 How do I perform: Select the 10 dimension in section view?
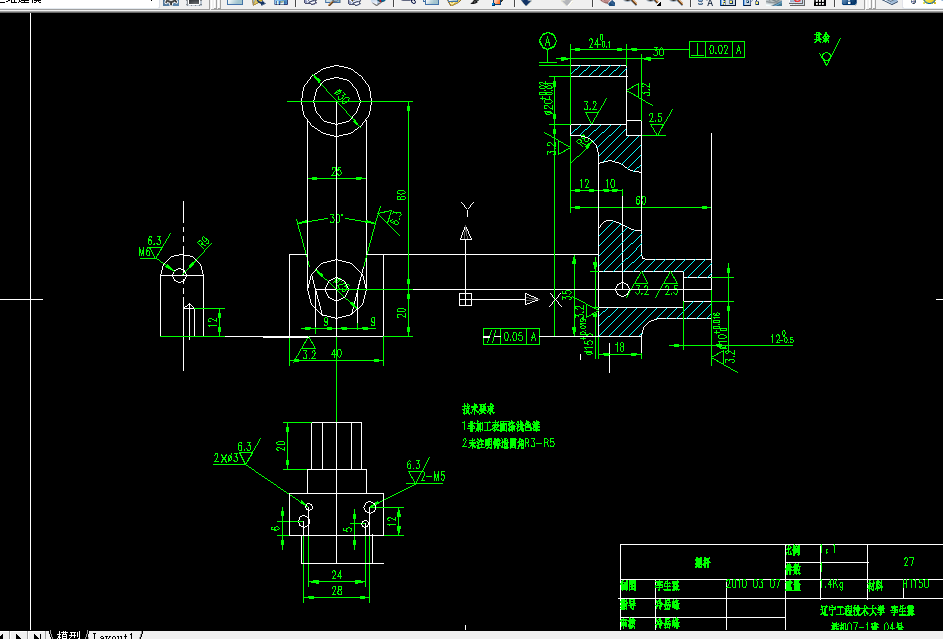[x=610, y=184]
